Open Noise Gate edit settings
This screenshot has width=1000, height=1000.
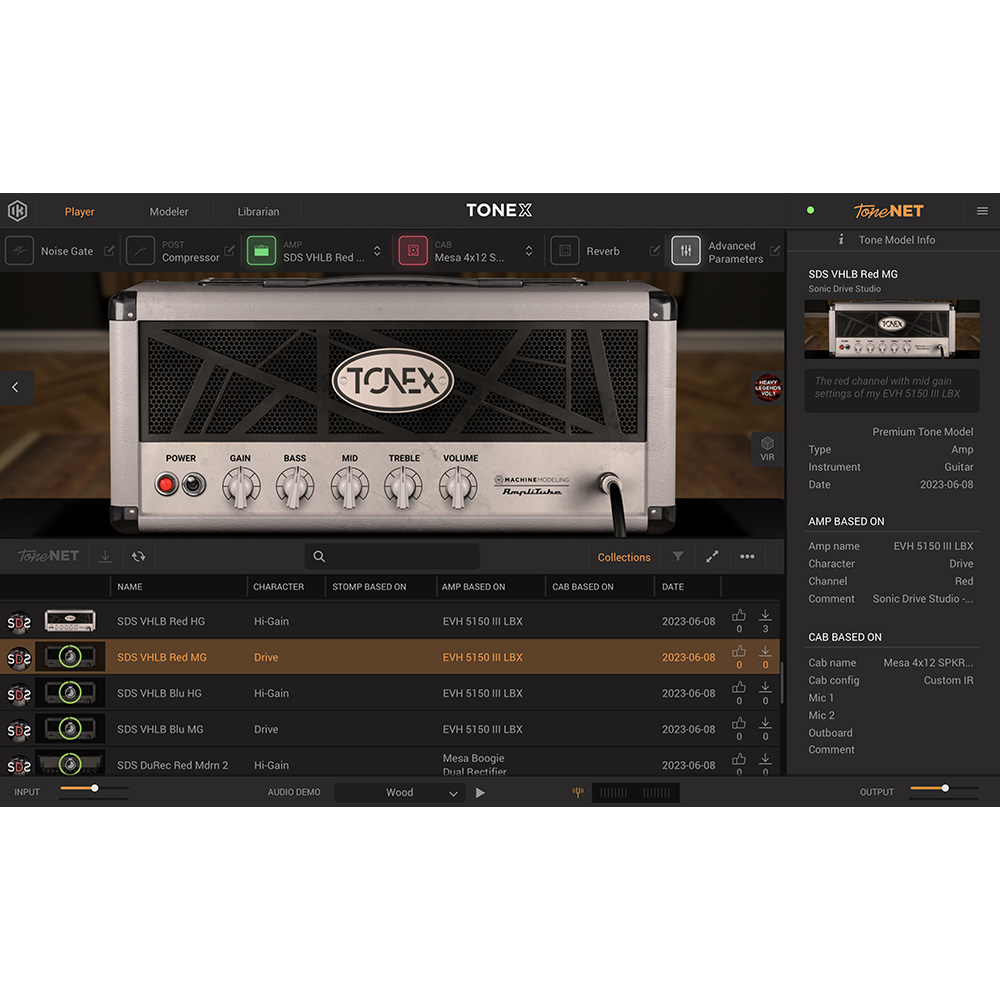(x=109, y=251)
